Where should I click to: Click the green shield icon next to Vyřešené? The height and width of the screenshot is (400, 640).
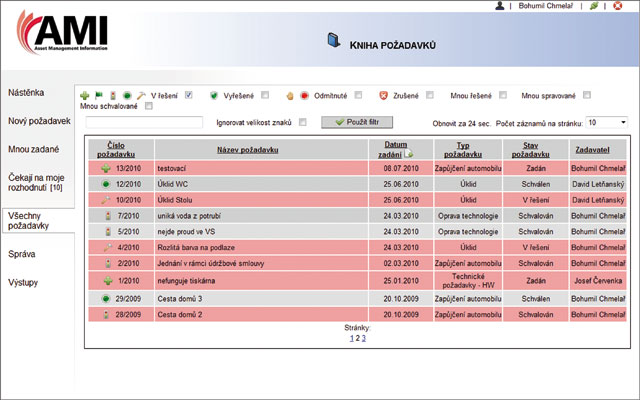214,96
